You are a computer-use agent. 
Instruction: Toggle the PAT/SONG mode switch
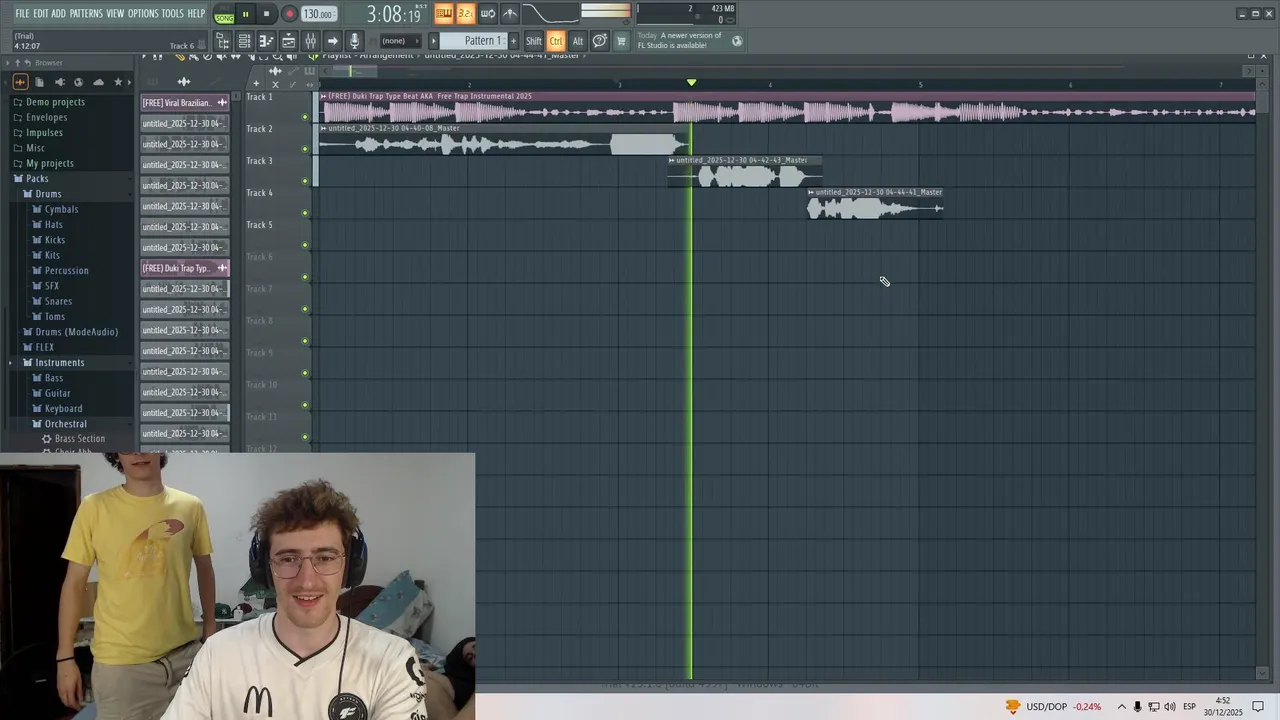click(x=224, y=15)
